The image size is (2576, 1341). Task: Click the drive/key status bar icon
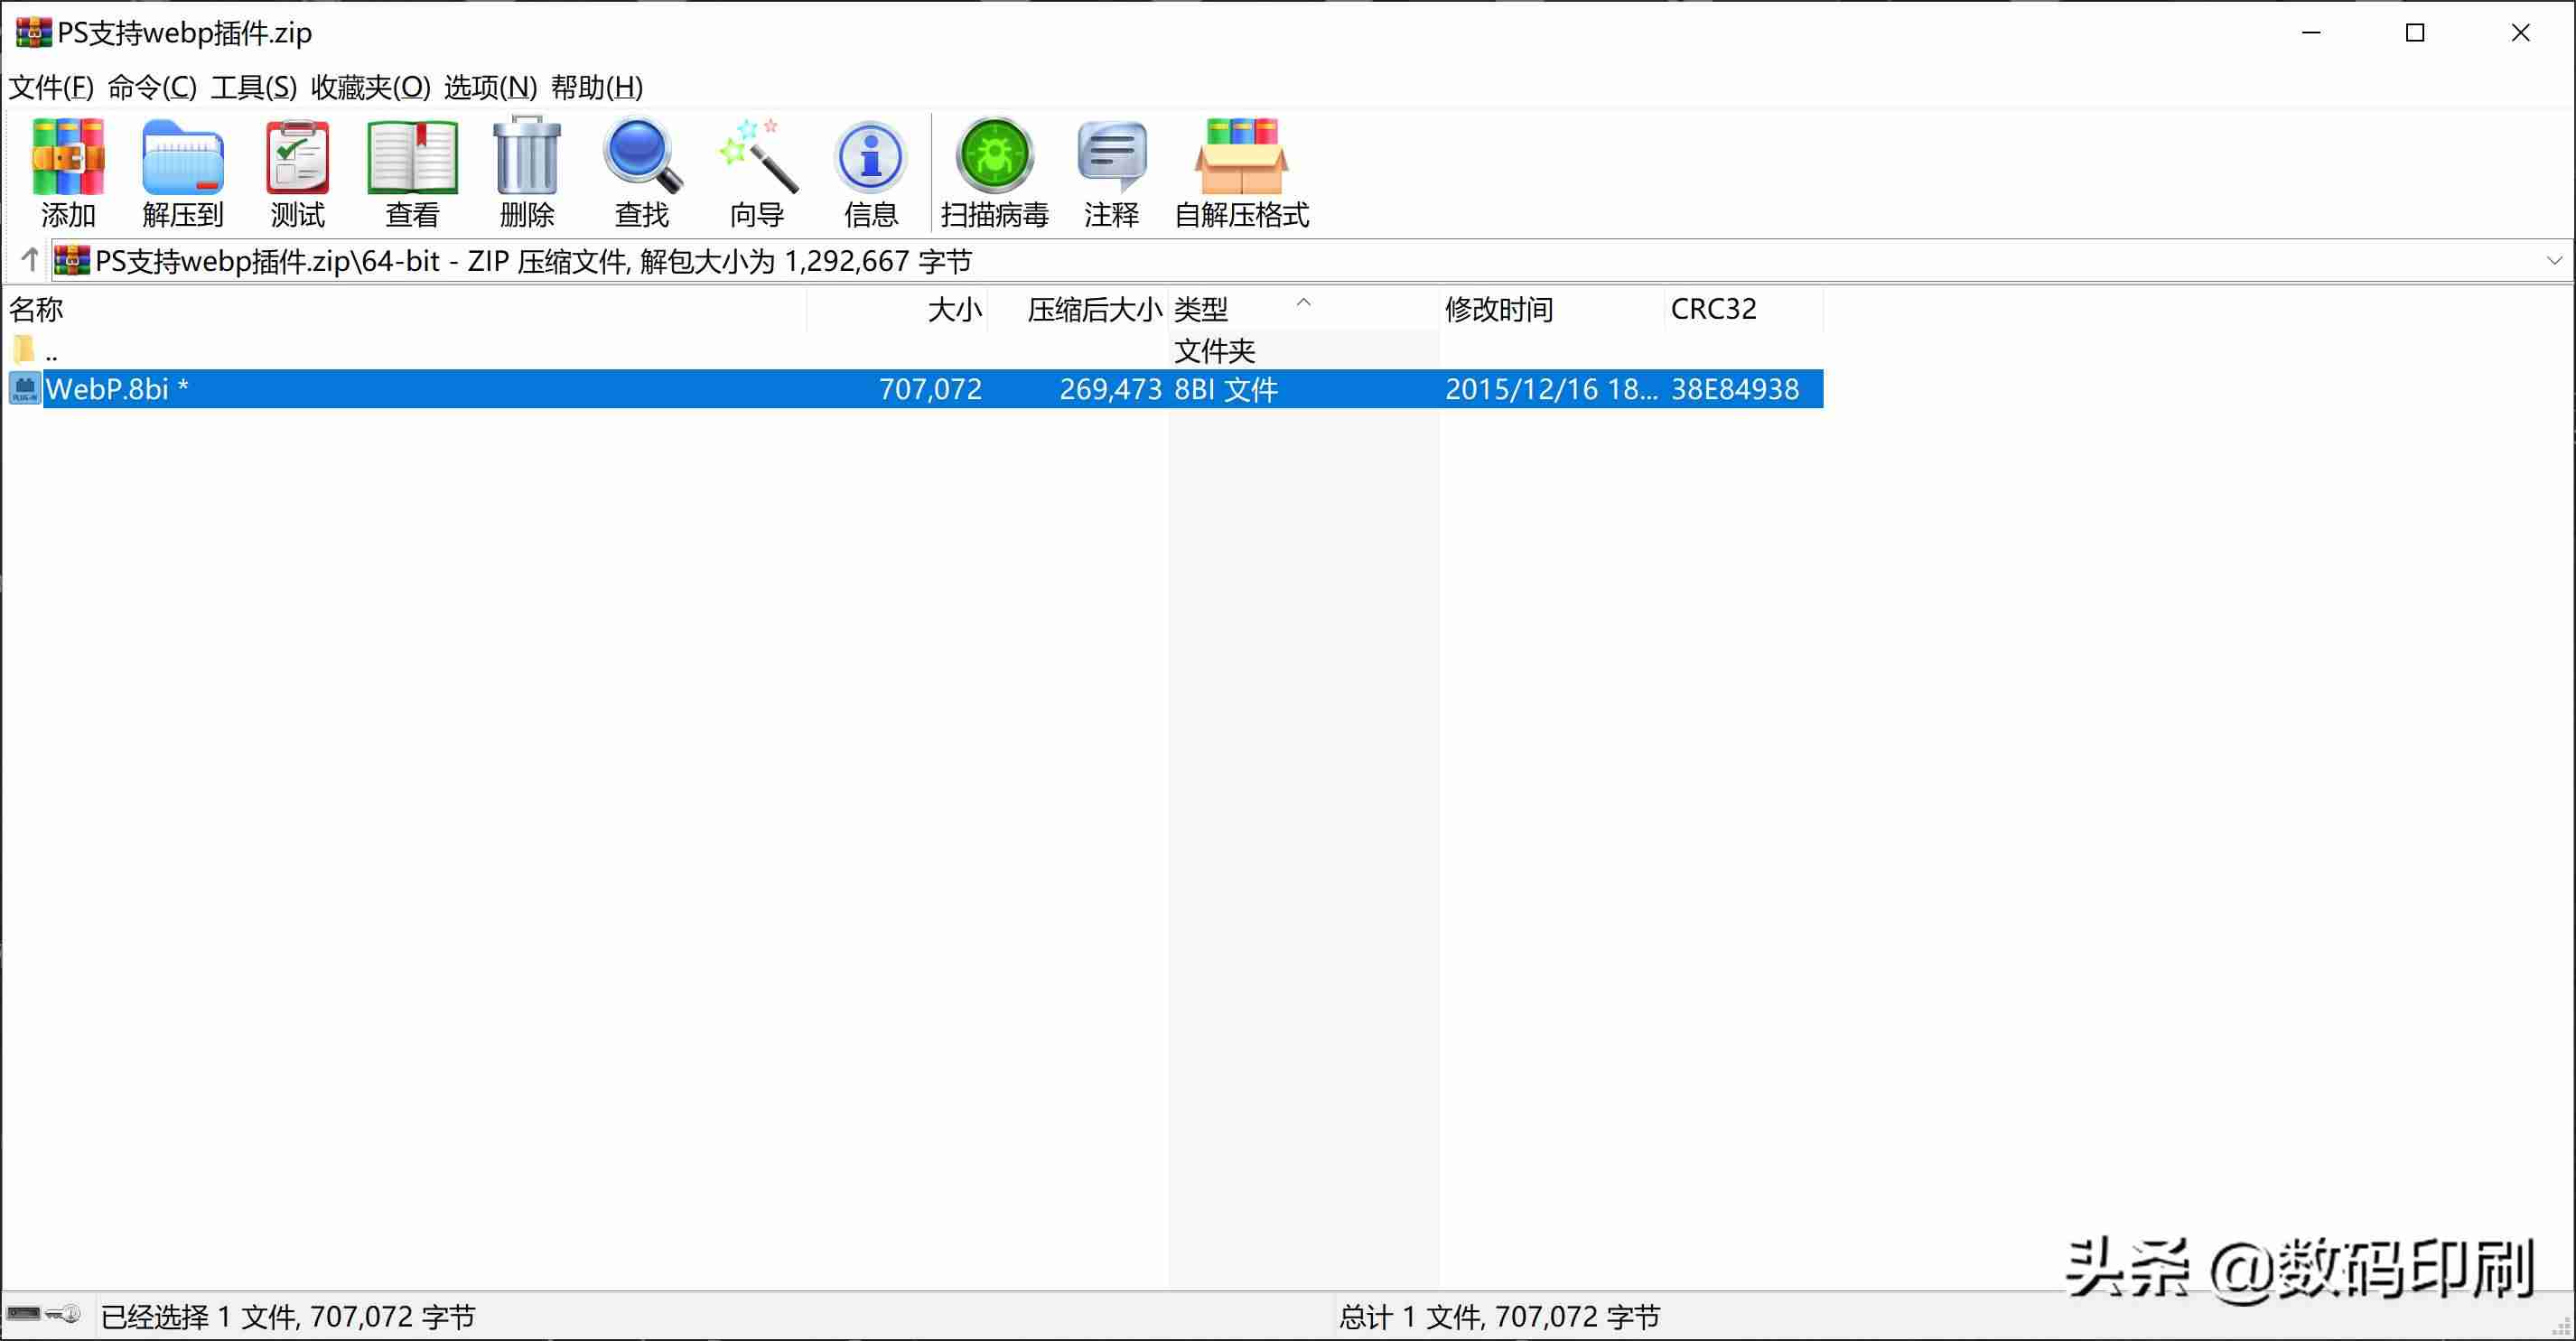[x=44, y=1314]
